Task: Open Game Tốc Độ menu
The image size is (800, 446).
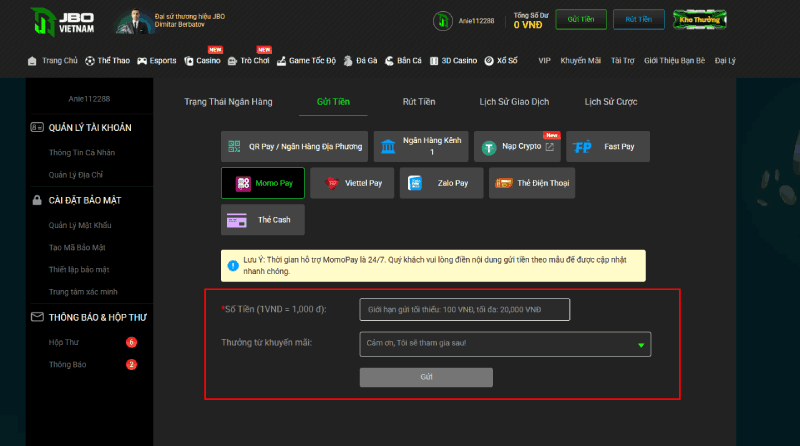Action: click(306, 61)
